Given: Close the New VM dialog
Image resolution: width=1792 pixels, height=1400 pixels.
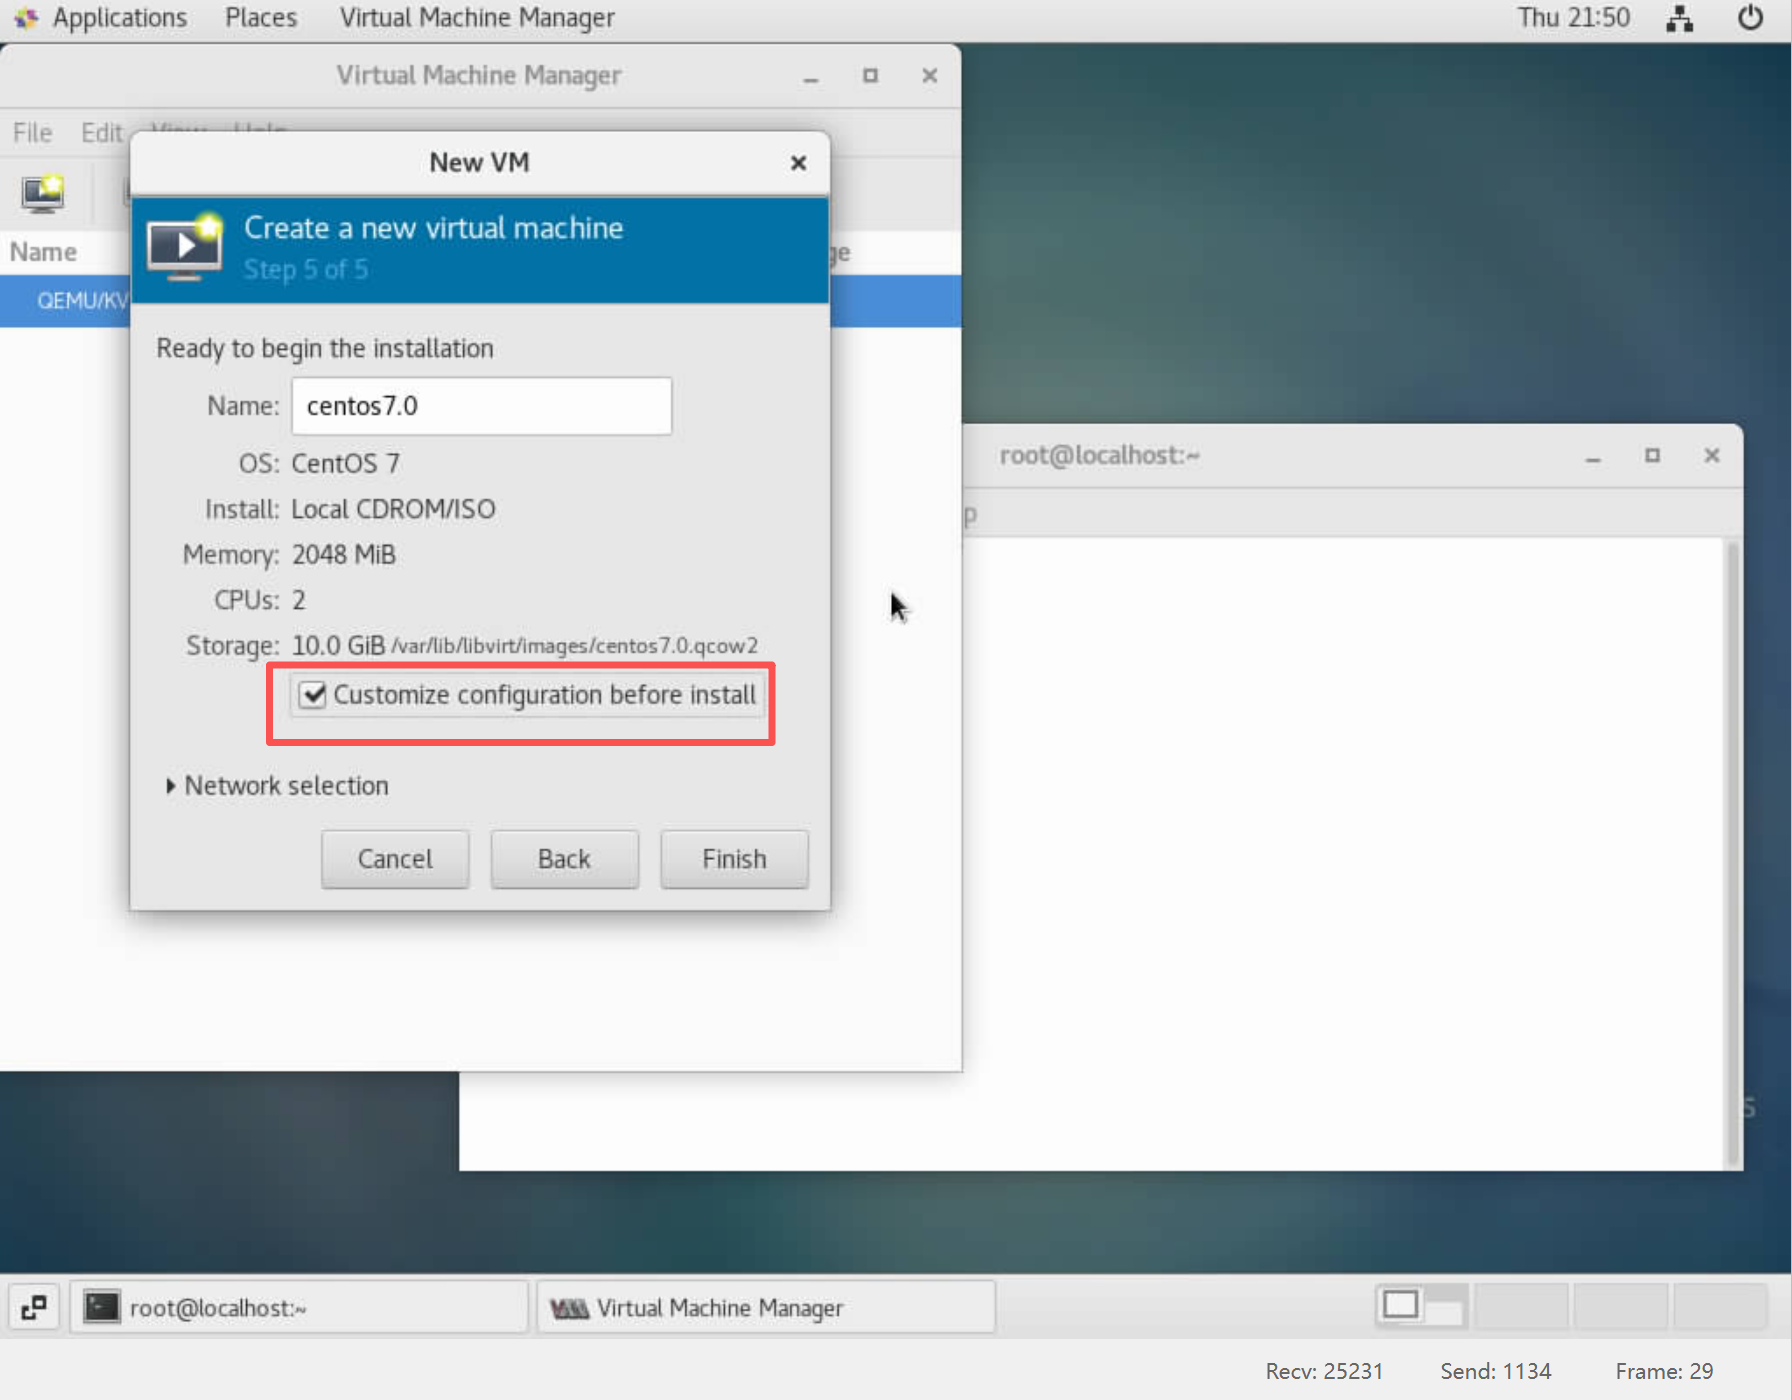Looking at the screenshot, I should 798,163.
